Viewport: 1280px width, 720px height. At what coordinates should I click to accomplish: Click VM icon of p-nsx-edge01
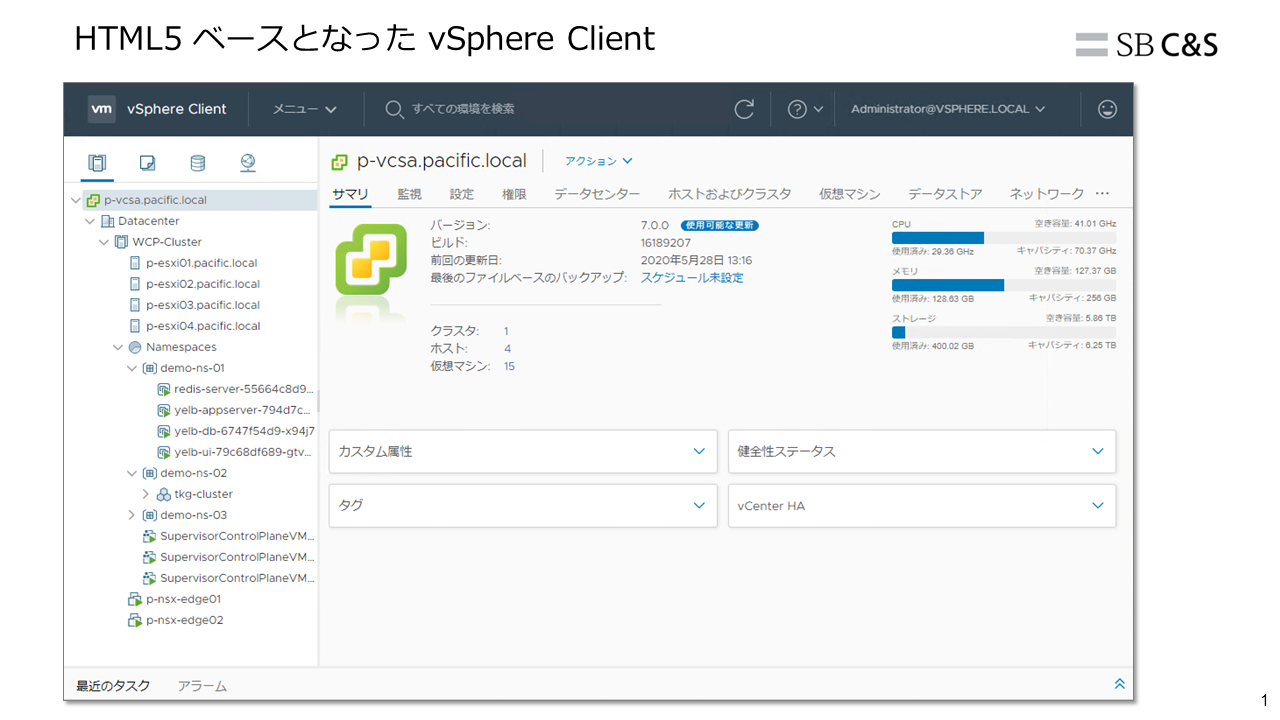pyautogui.click(x=135, y=599)
